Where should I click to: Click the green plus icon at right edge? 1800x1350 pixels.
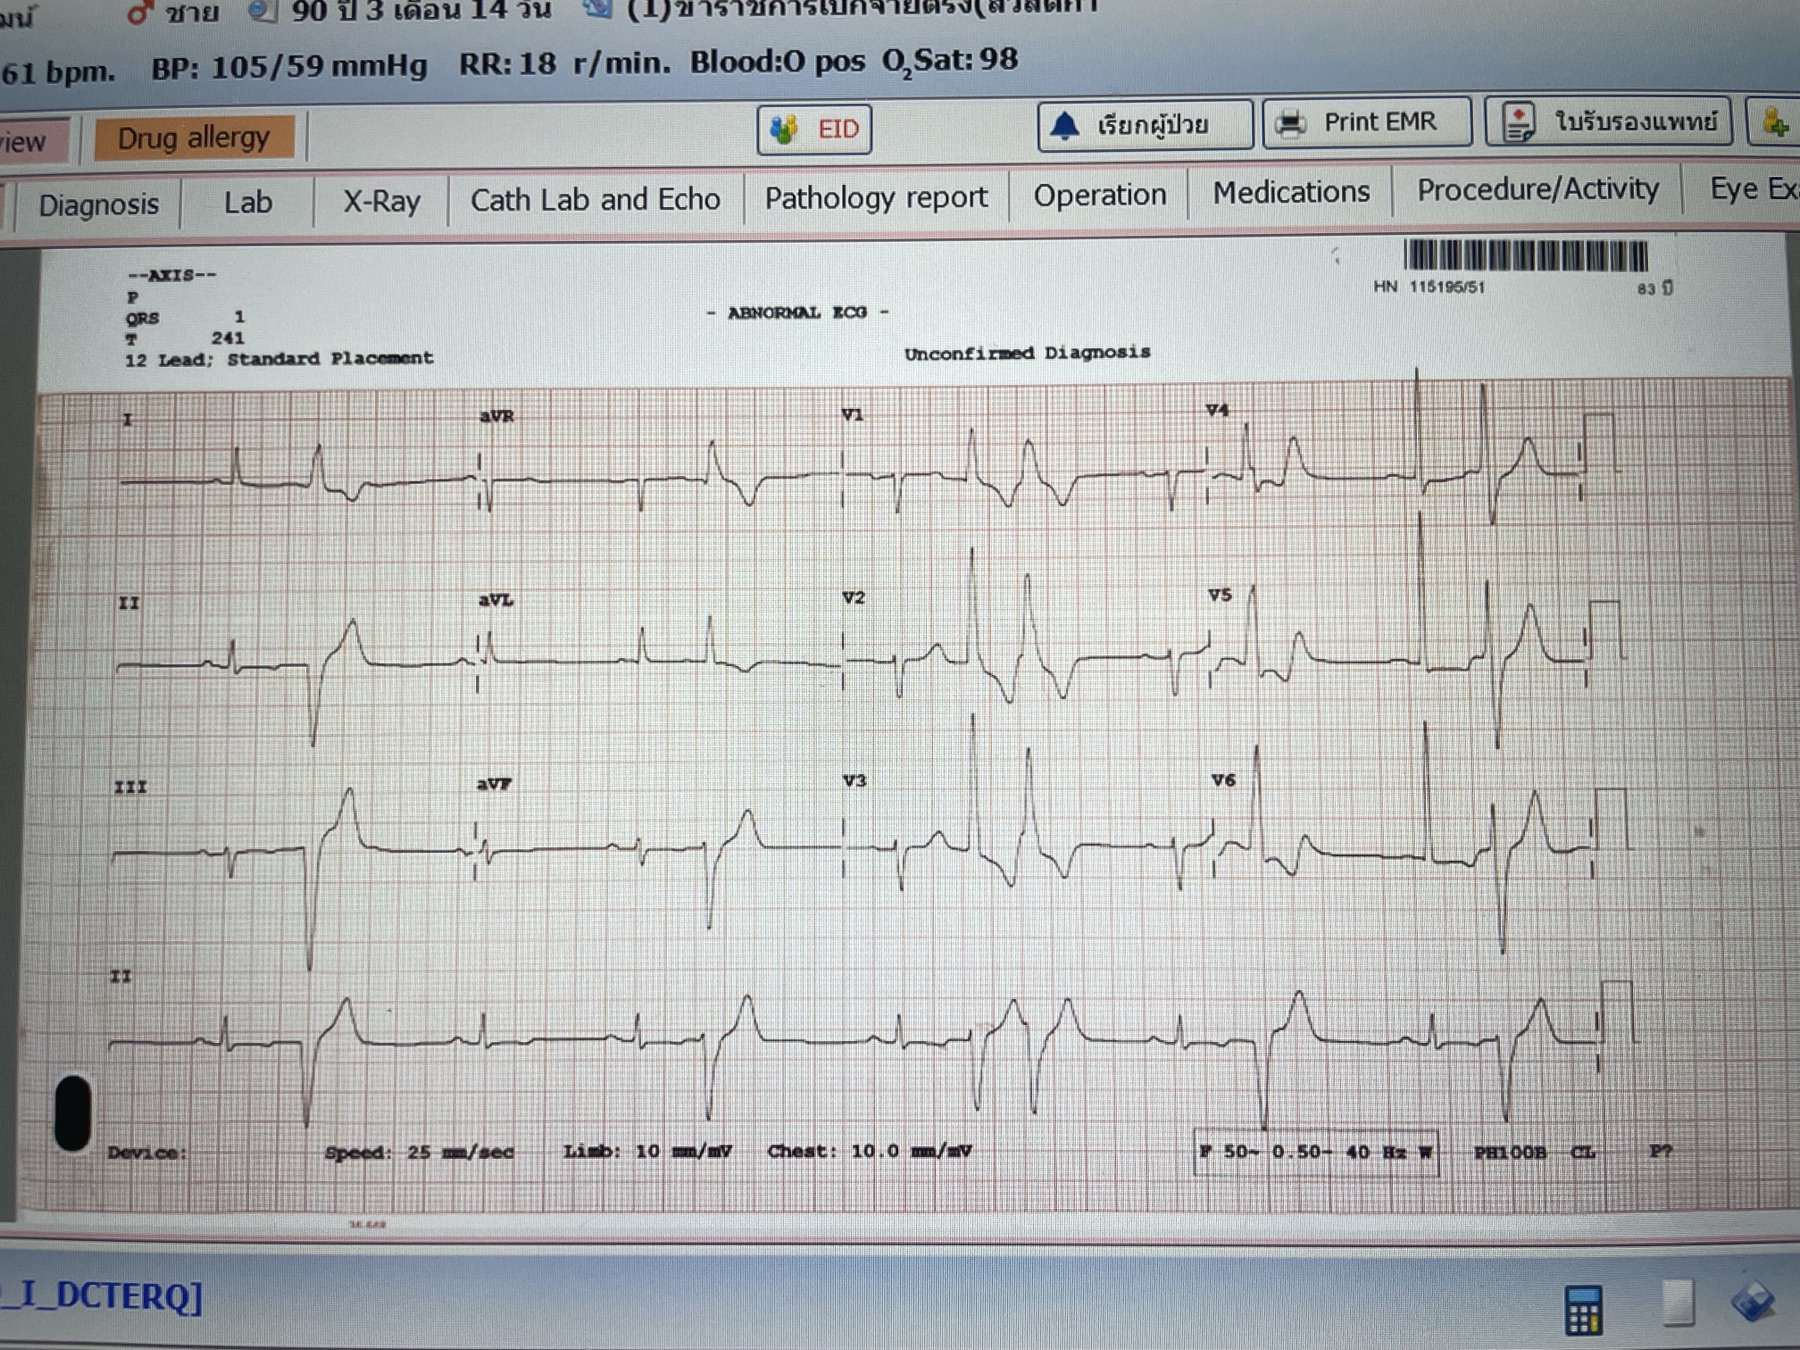coord(1775,122)
